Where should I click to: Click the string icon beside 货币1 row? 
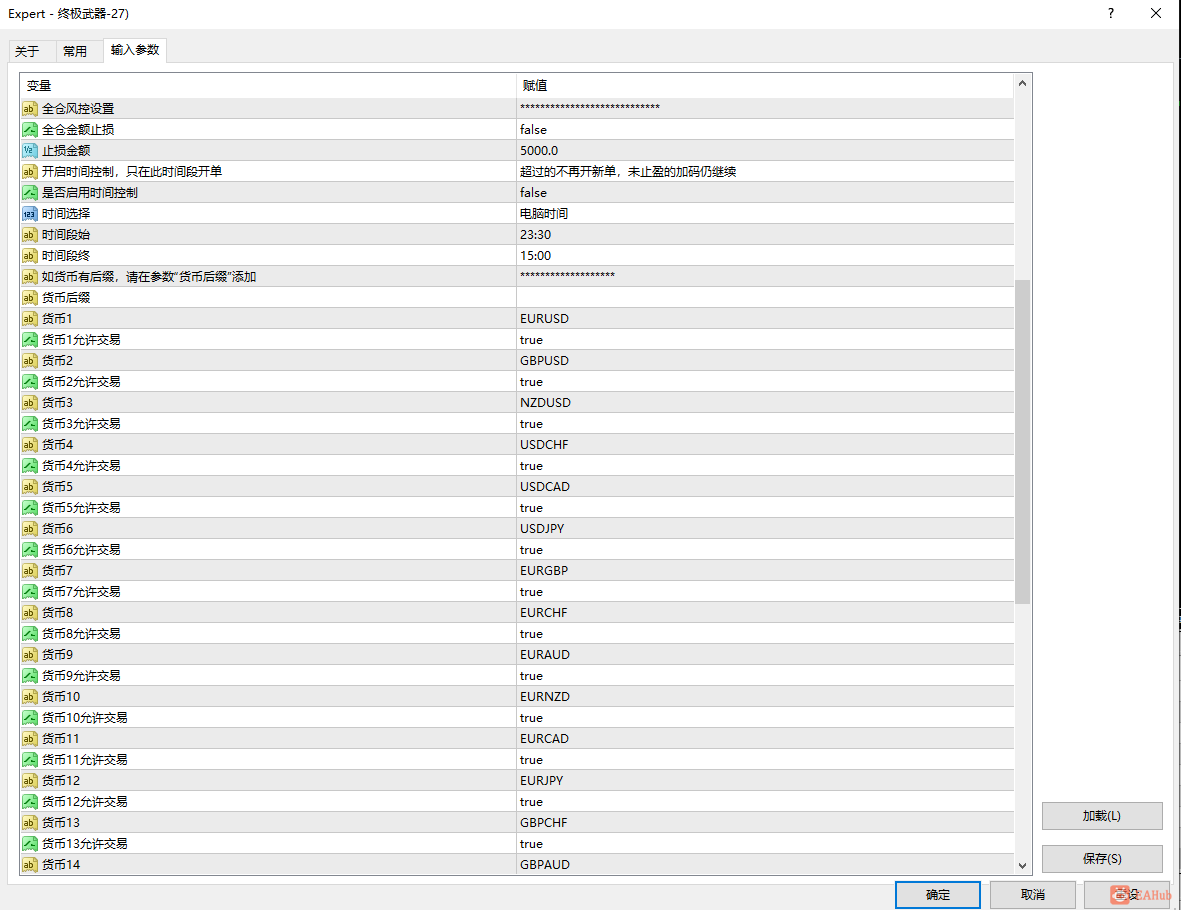pyautogui.click(x=29, y=319)
